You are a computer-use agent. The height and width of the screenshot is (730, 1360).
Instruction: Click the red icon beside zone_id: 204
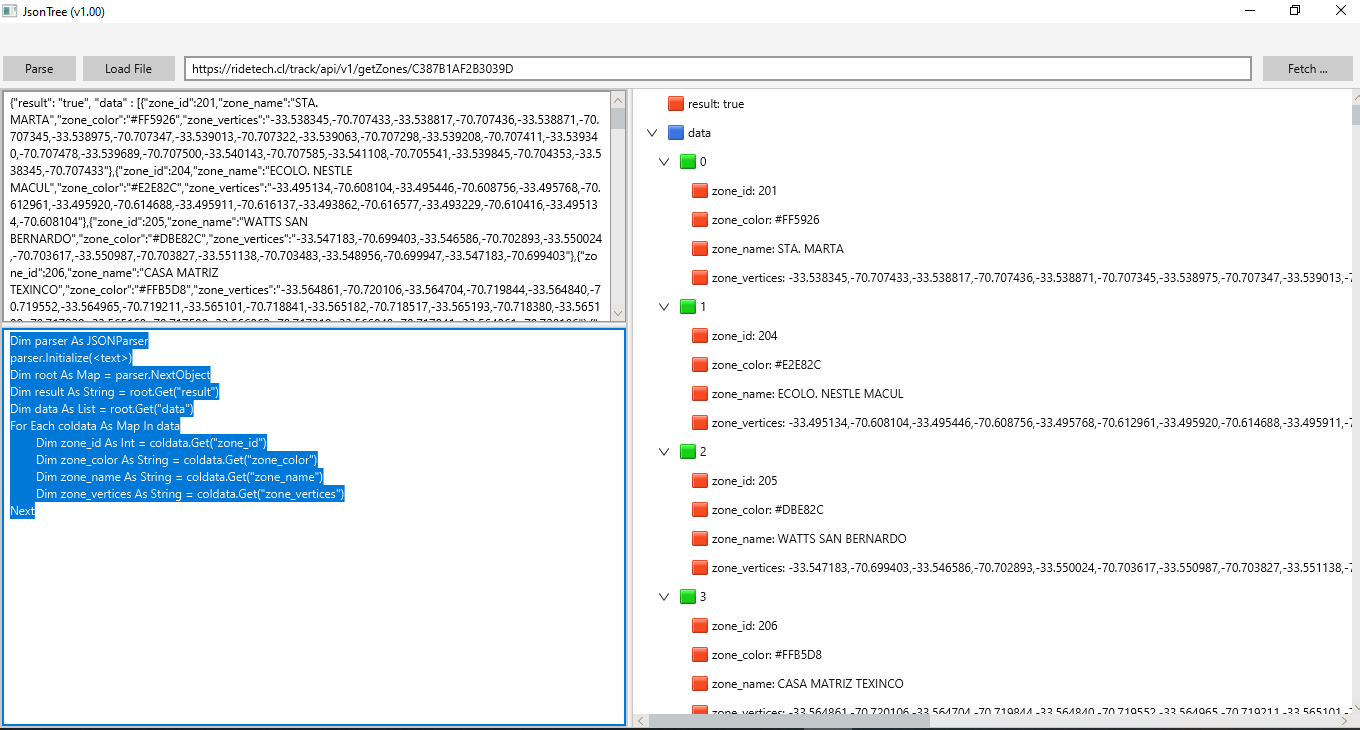coord(700,336)
